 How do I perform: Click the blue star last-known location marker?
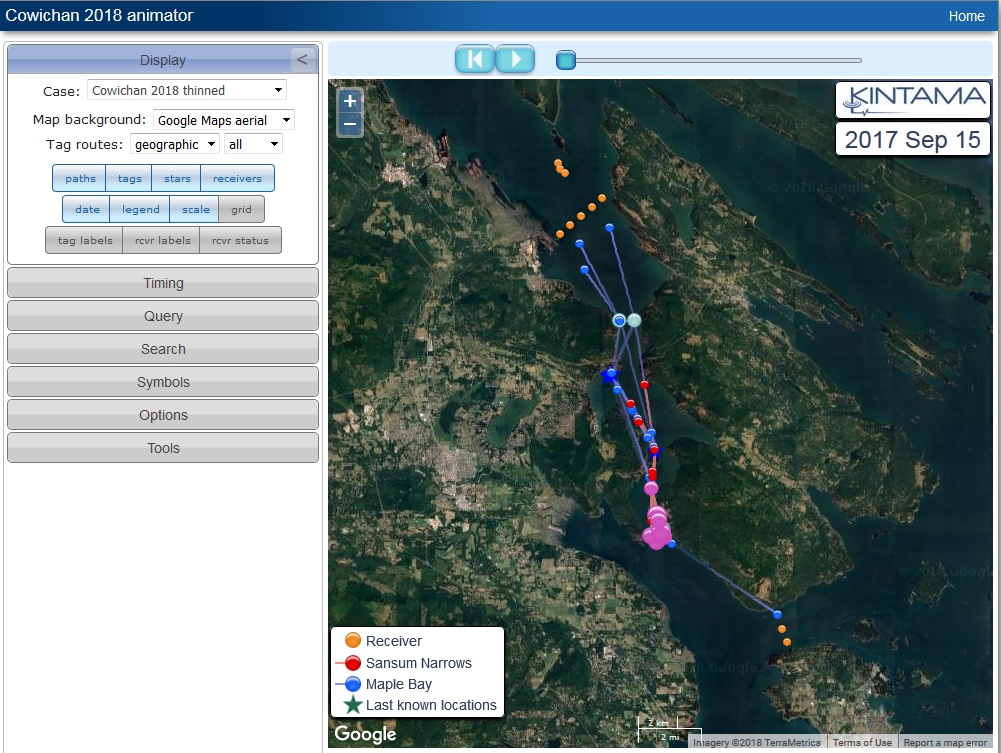coord(608,375)
